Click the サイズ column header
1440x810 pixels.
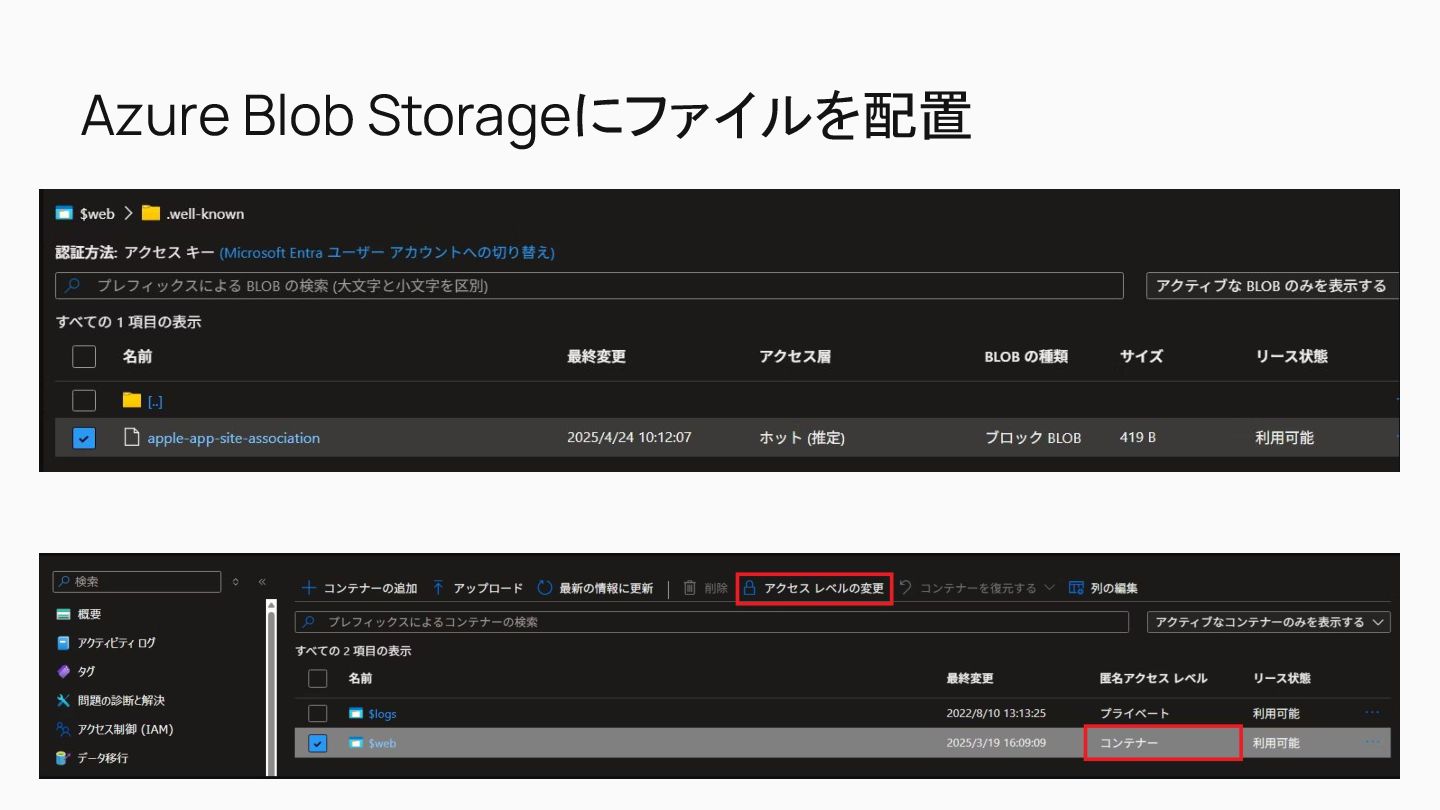coord(1141,356)
